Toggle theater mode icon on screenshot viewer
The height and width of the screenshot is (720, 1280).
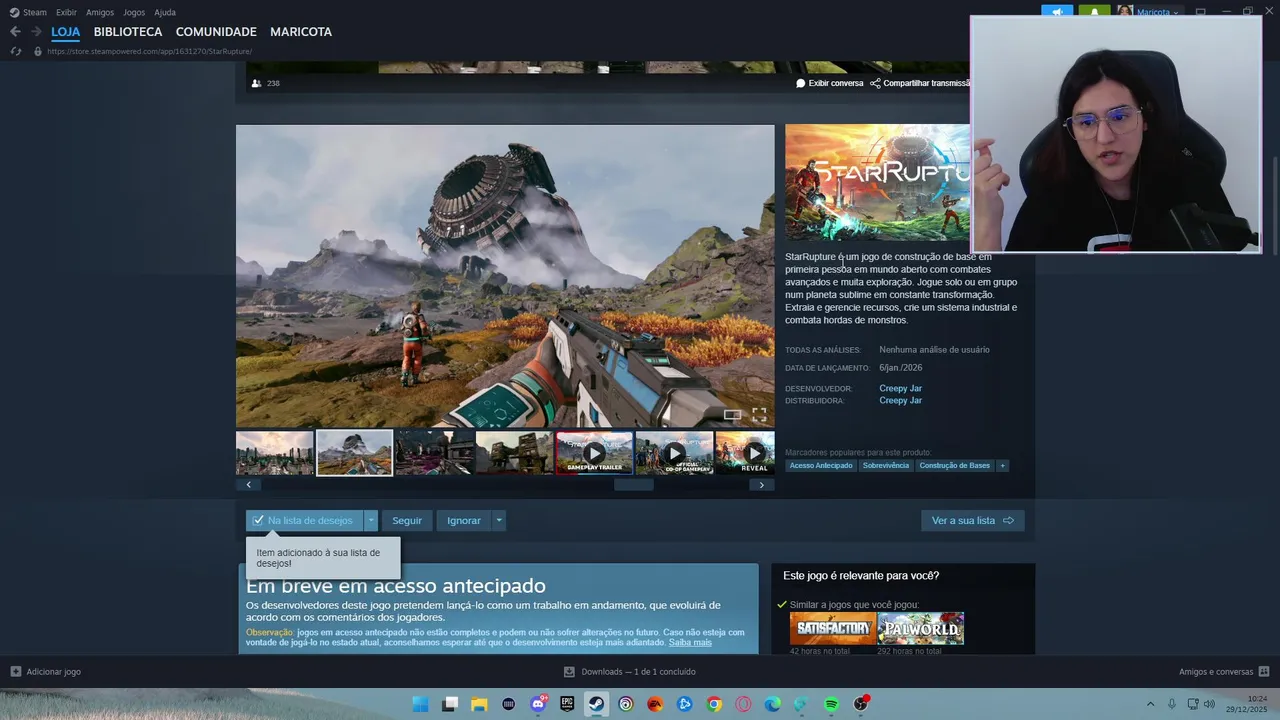tap(733, 414)
